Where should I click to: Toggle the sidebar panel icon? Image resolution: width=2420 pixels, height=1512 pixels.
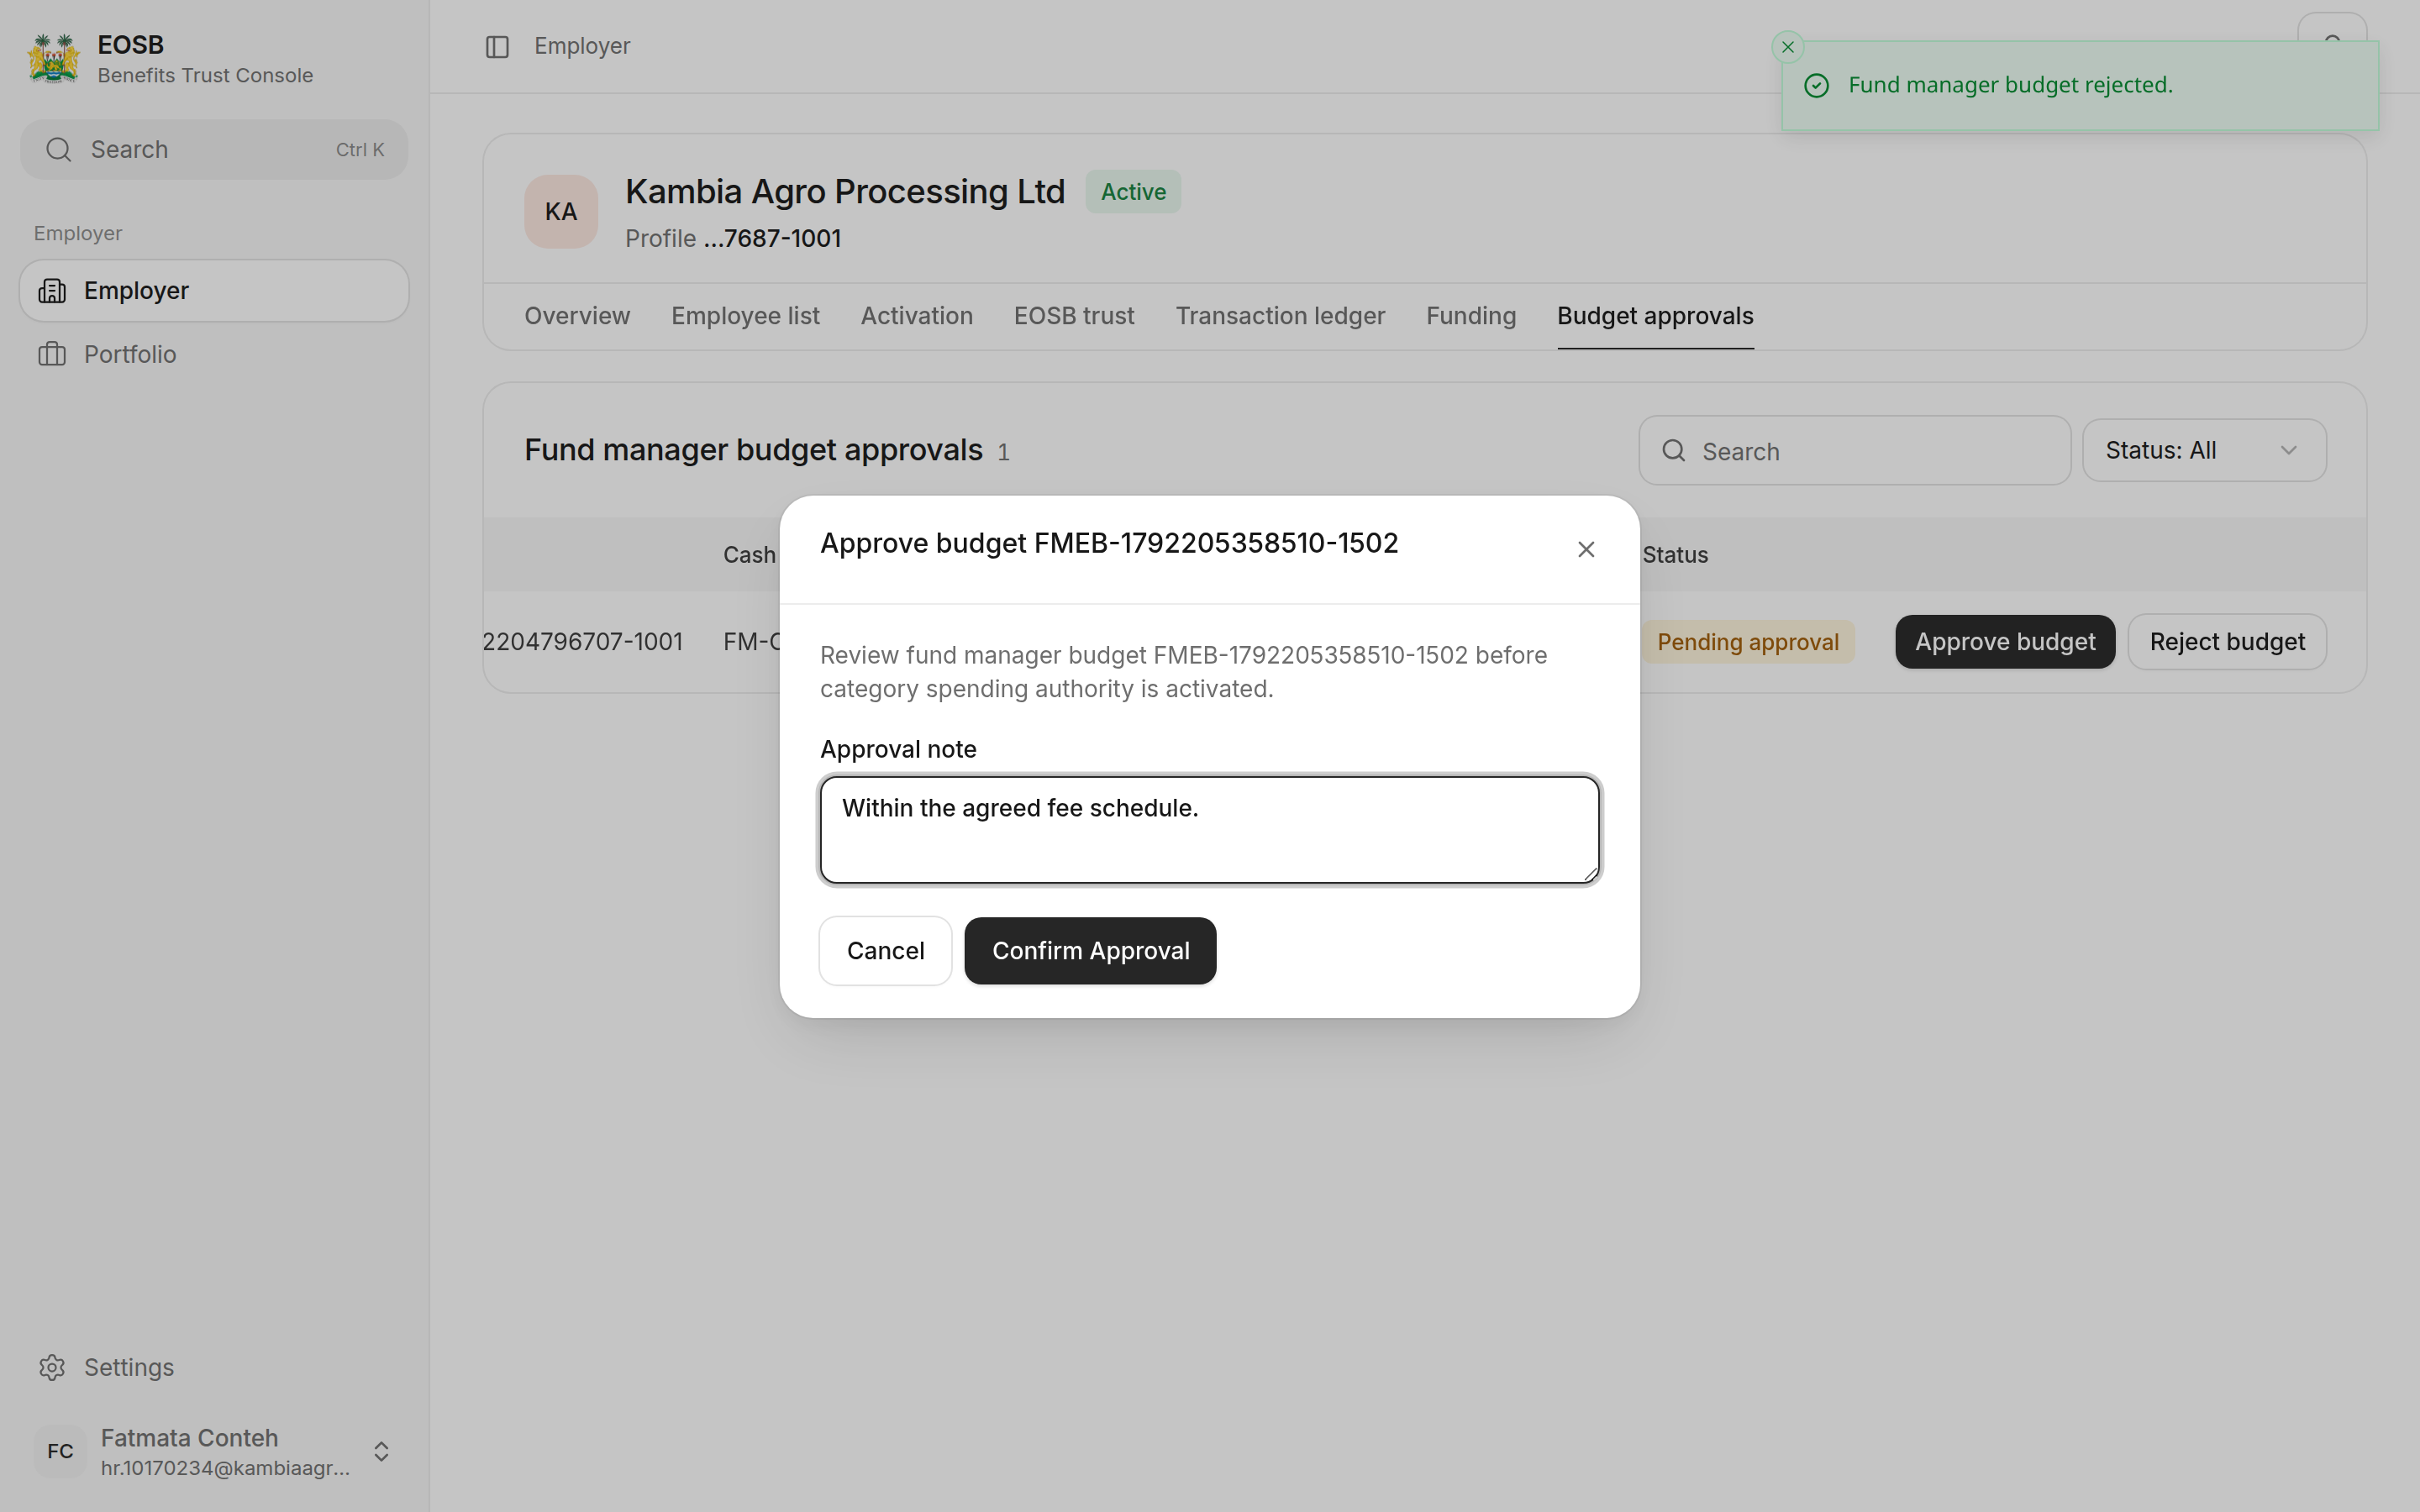tap(497, 47)
